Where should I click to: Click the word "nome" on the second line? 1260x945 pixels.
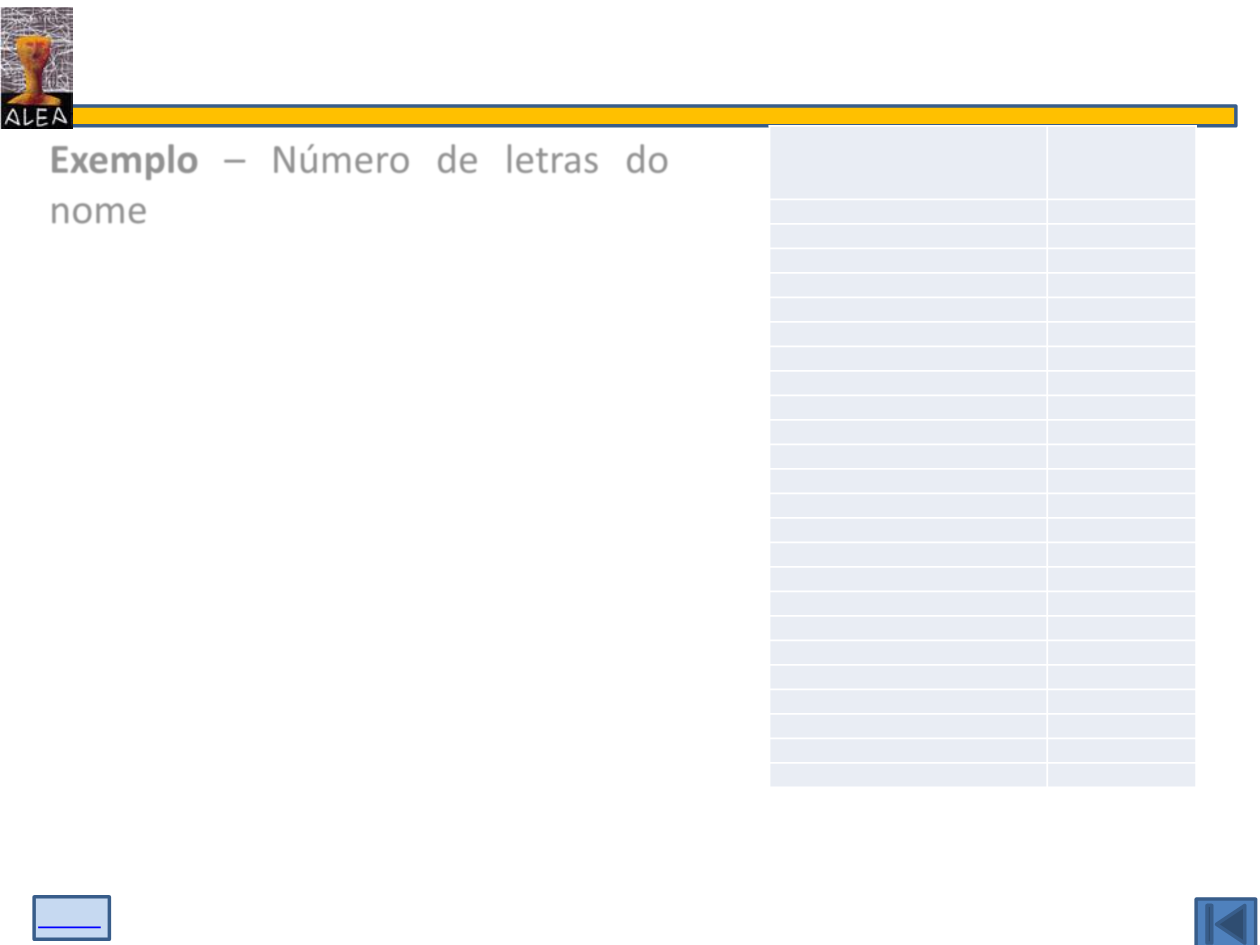[x=98, y=211]
